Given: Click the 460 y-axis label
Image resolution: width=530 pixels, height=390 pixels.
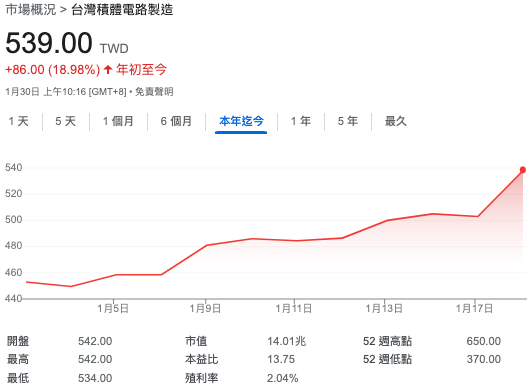Looking at the screenshot, I should tap(14, 272).
